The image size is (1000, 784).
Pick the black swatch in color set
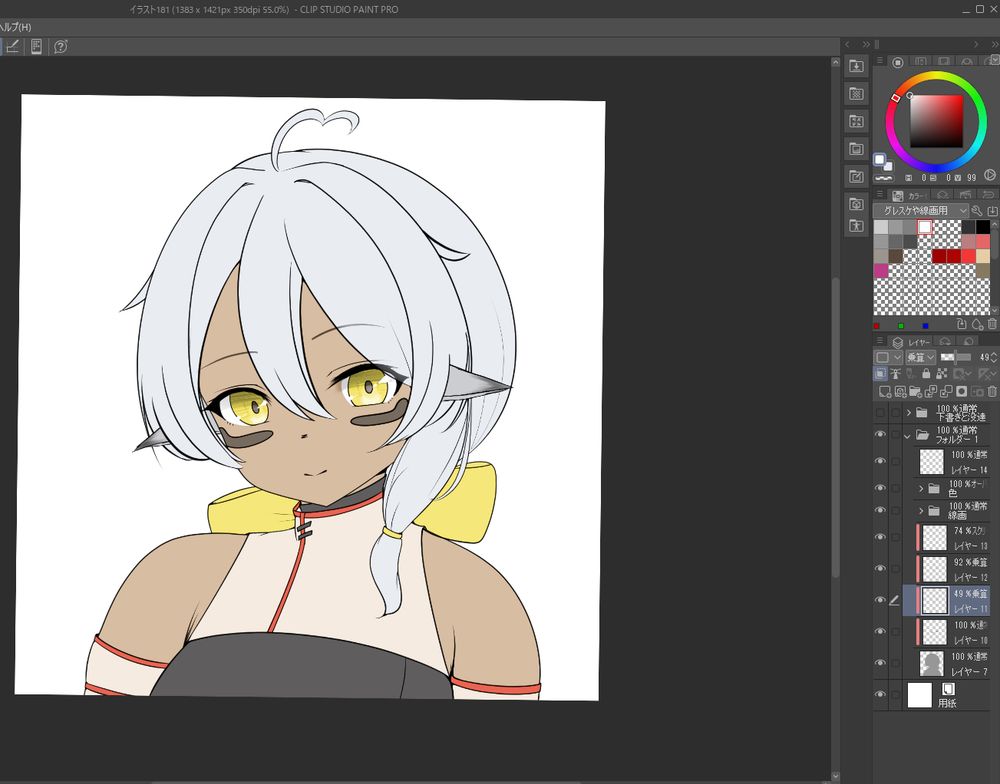[x=983, y=226]
